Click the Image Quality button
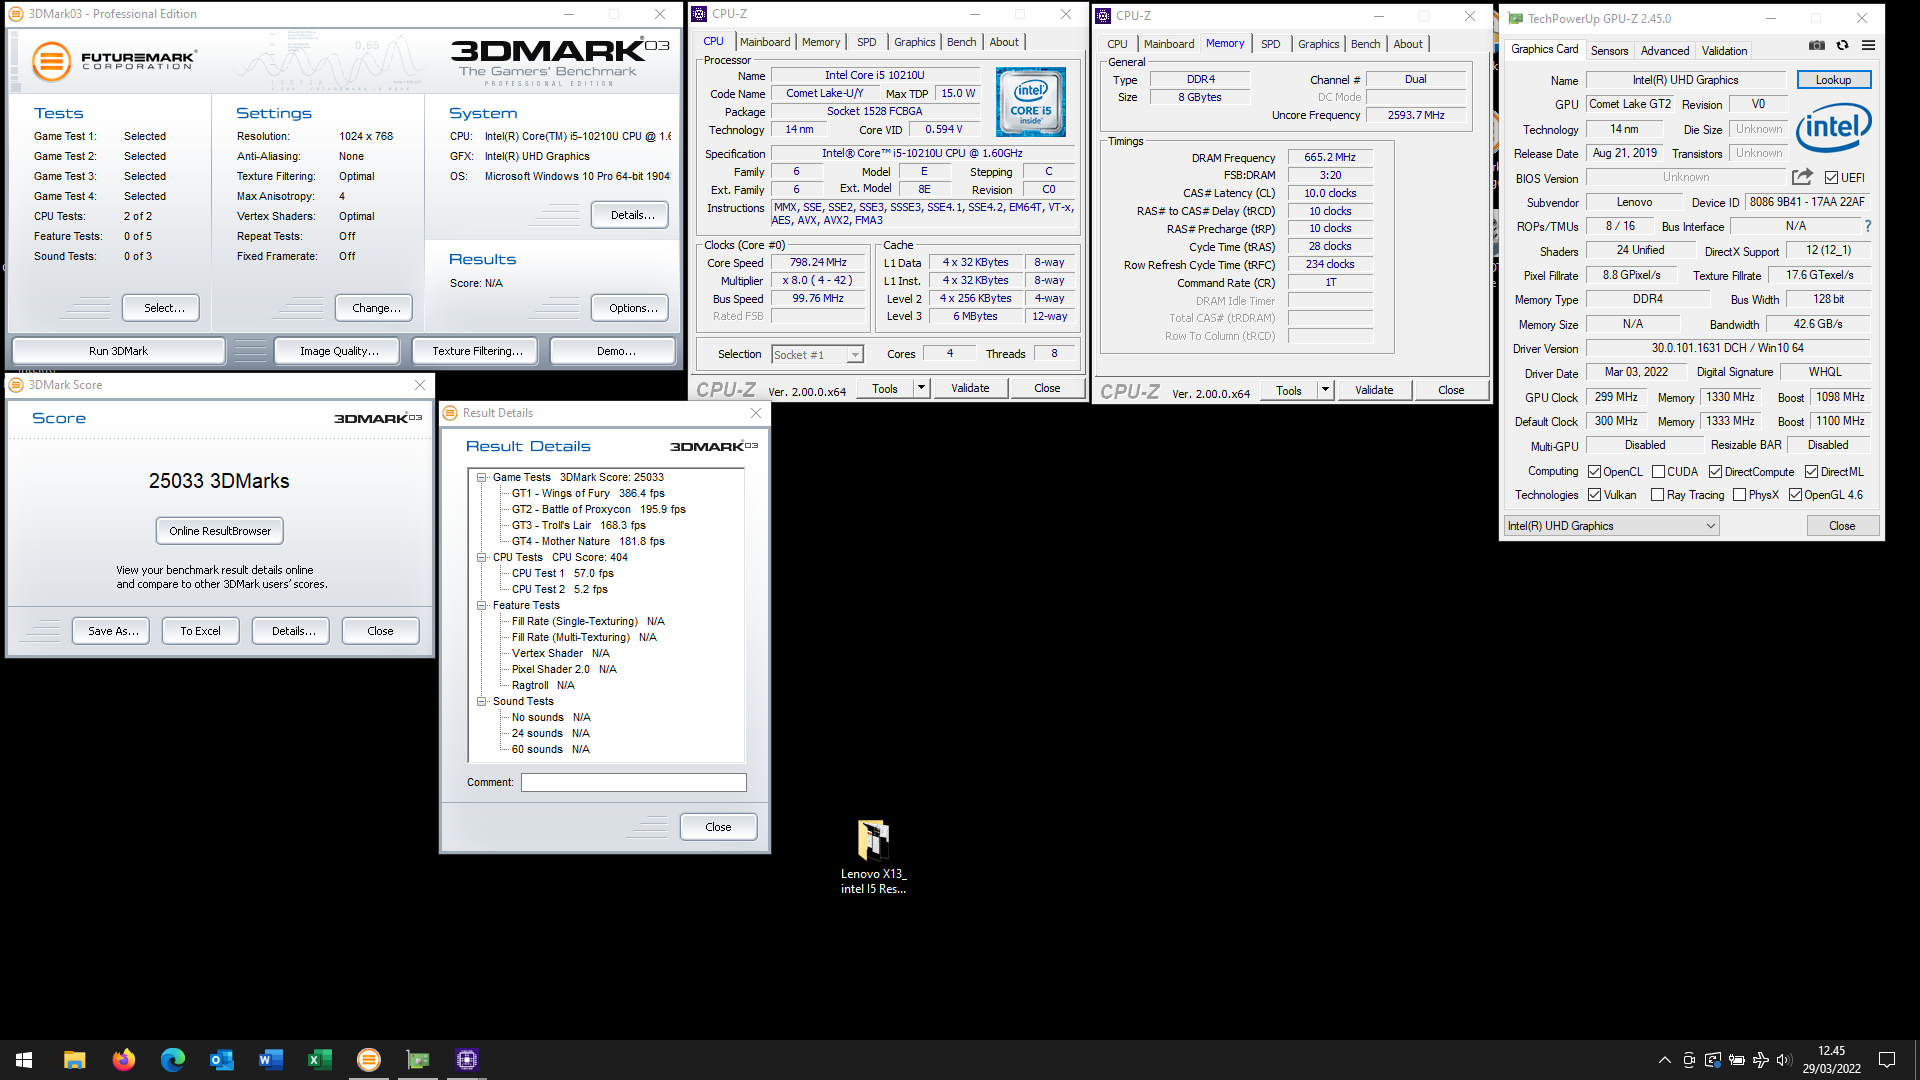 (339, 351)
